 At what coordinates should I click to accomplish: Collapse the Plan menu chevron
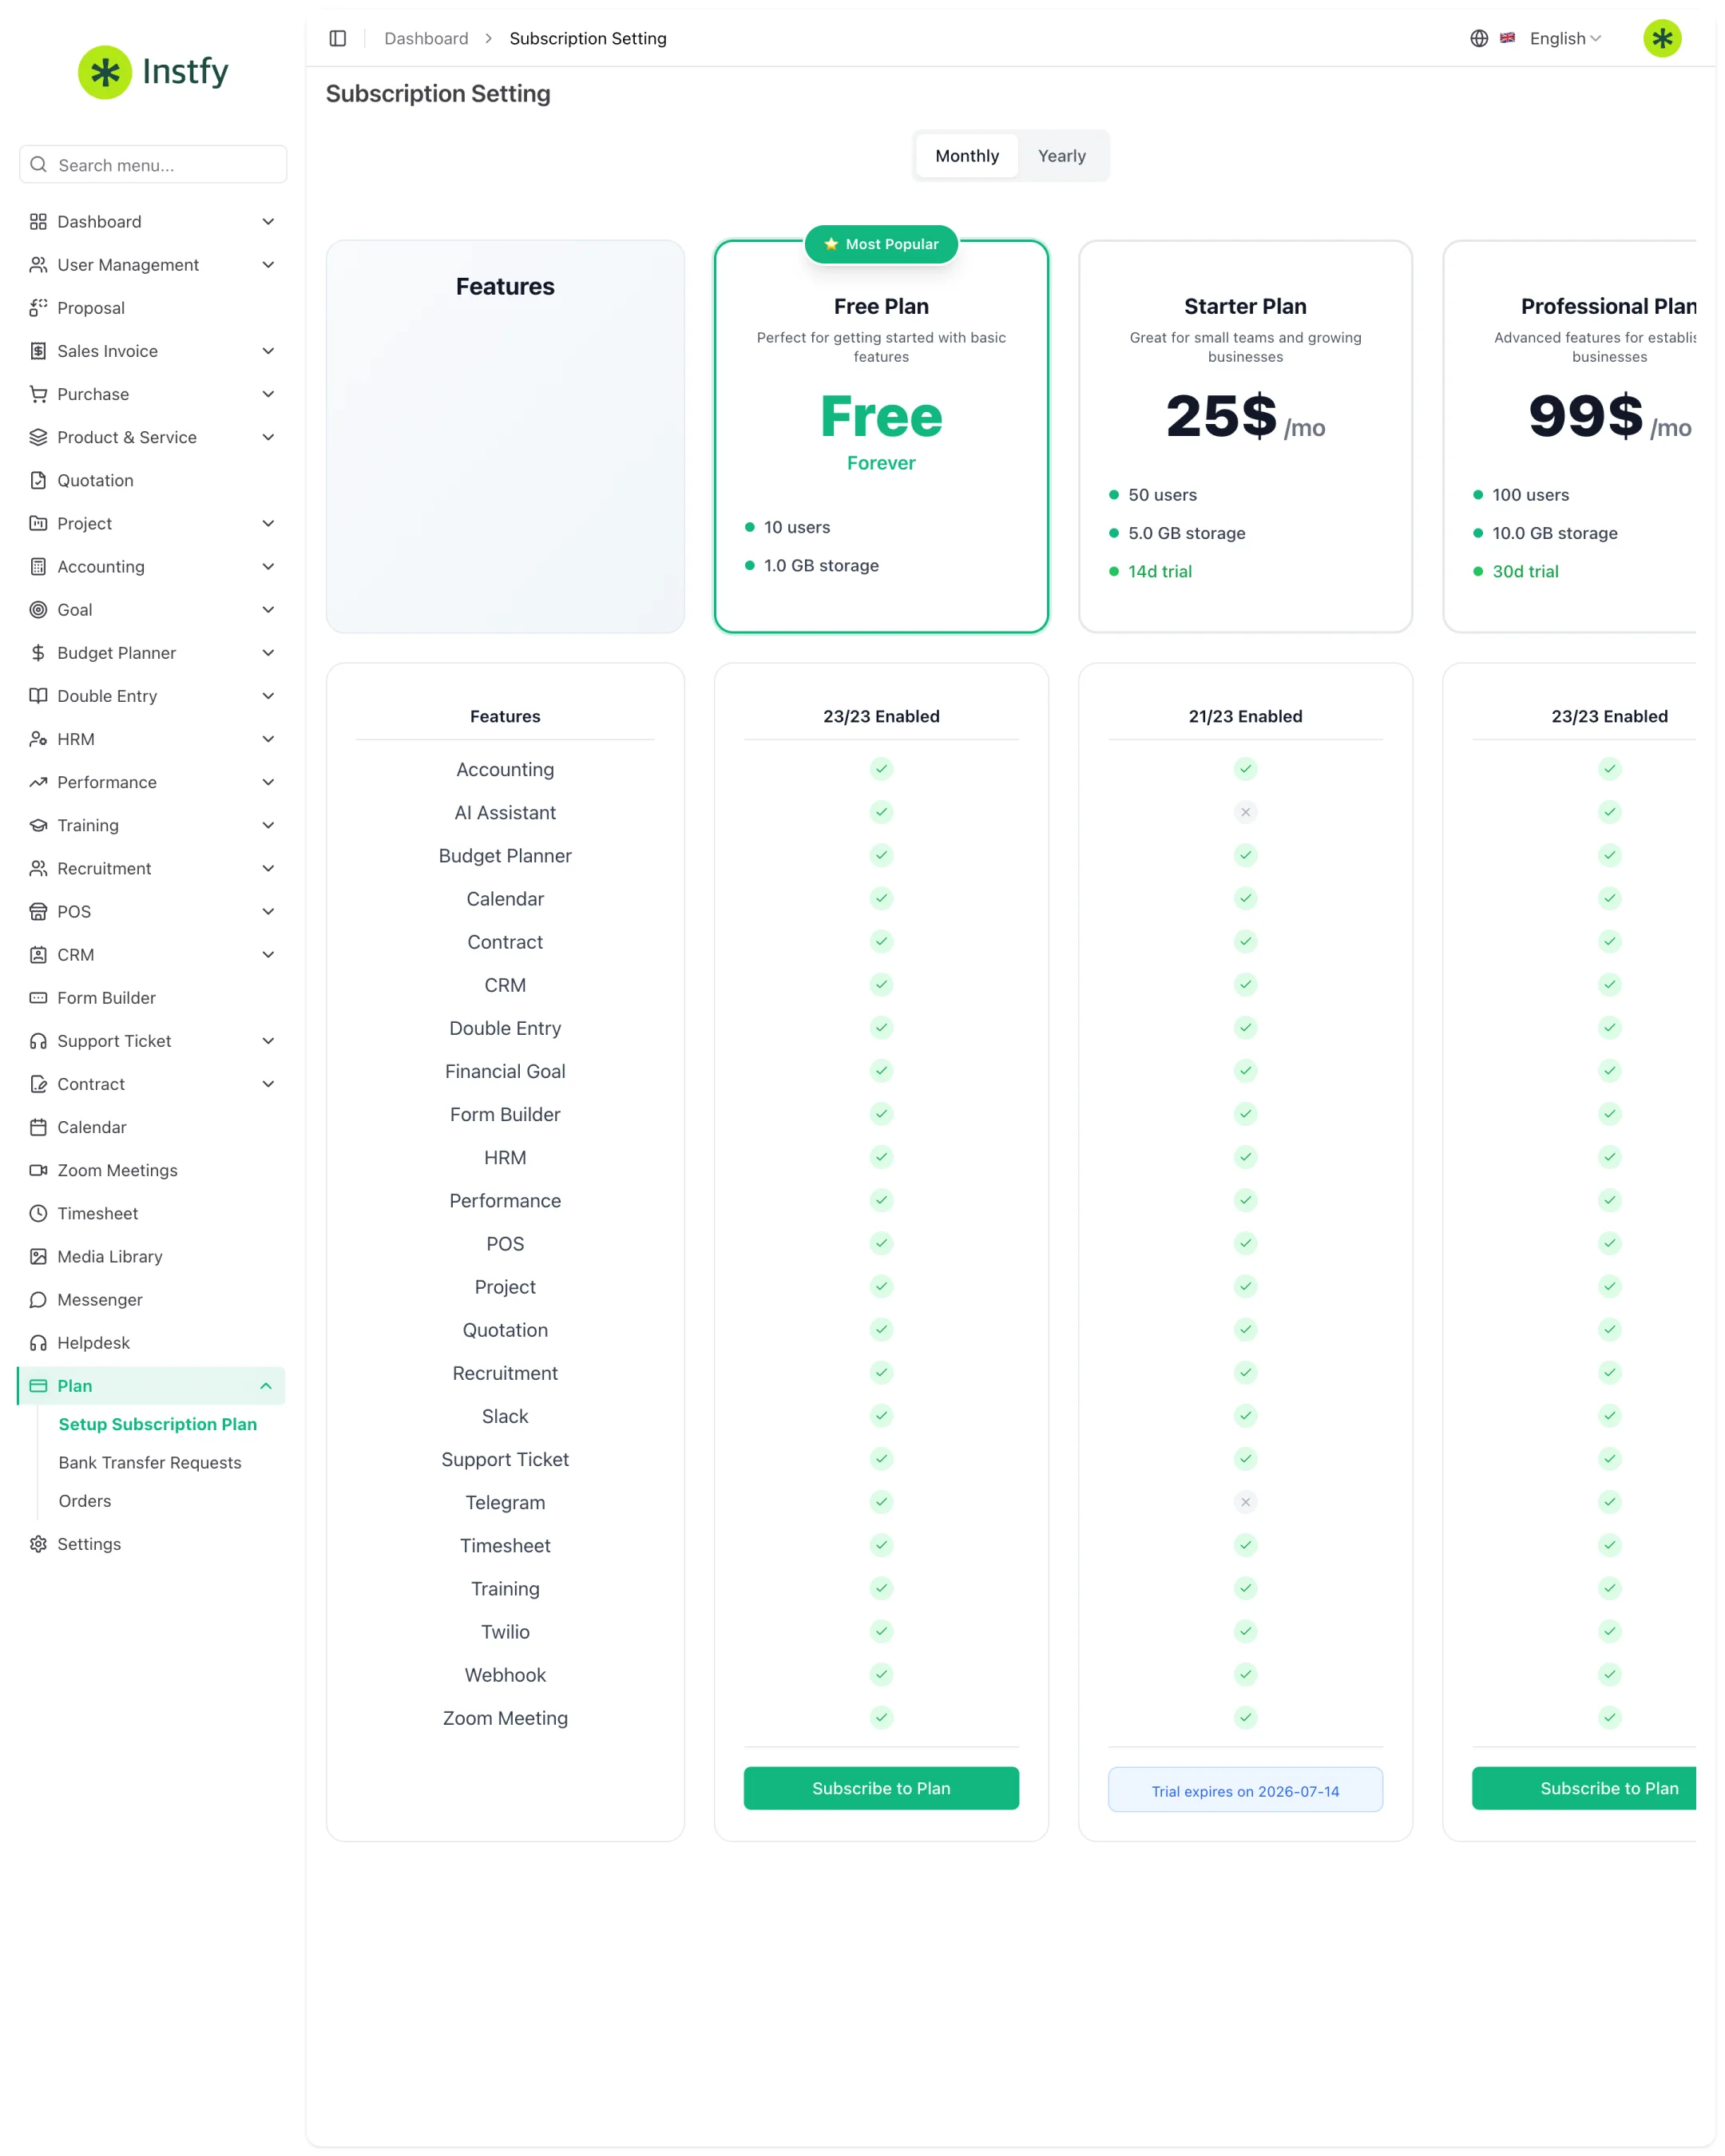266,1386
